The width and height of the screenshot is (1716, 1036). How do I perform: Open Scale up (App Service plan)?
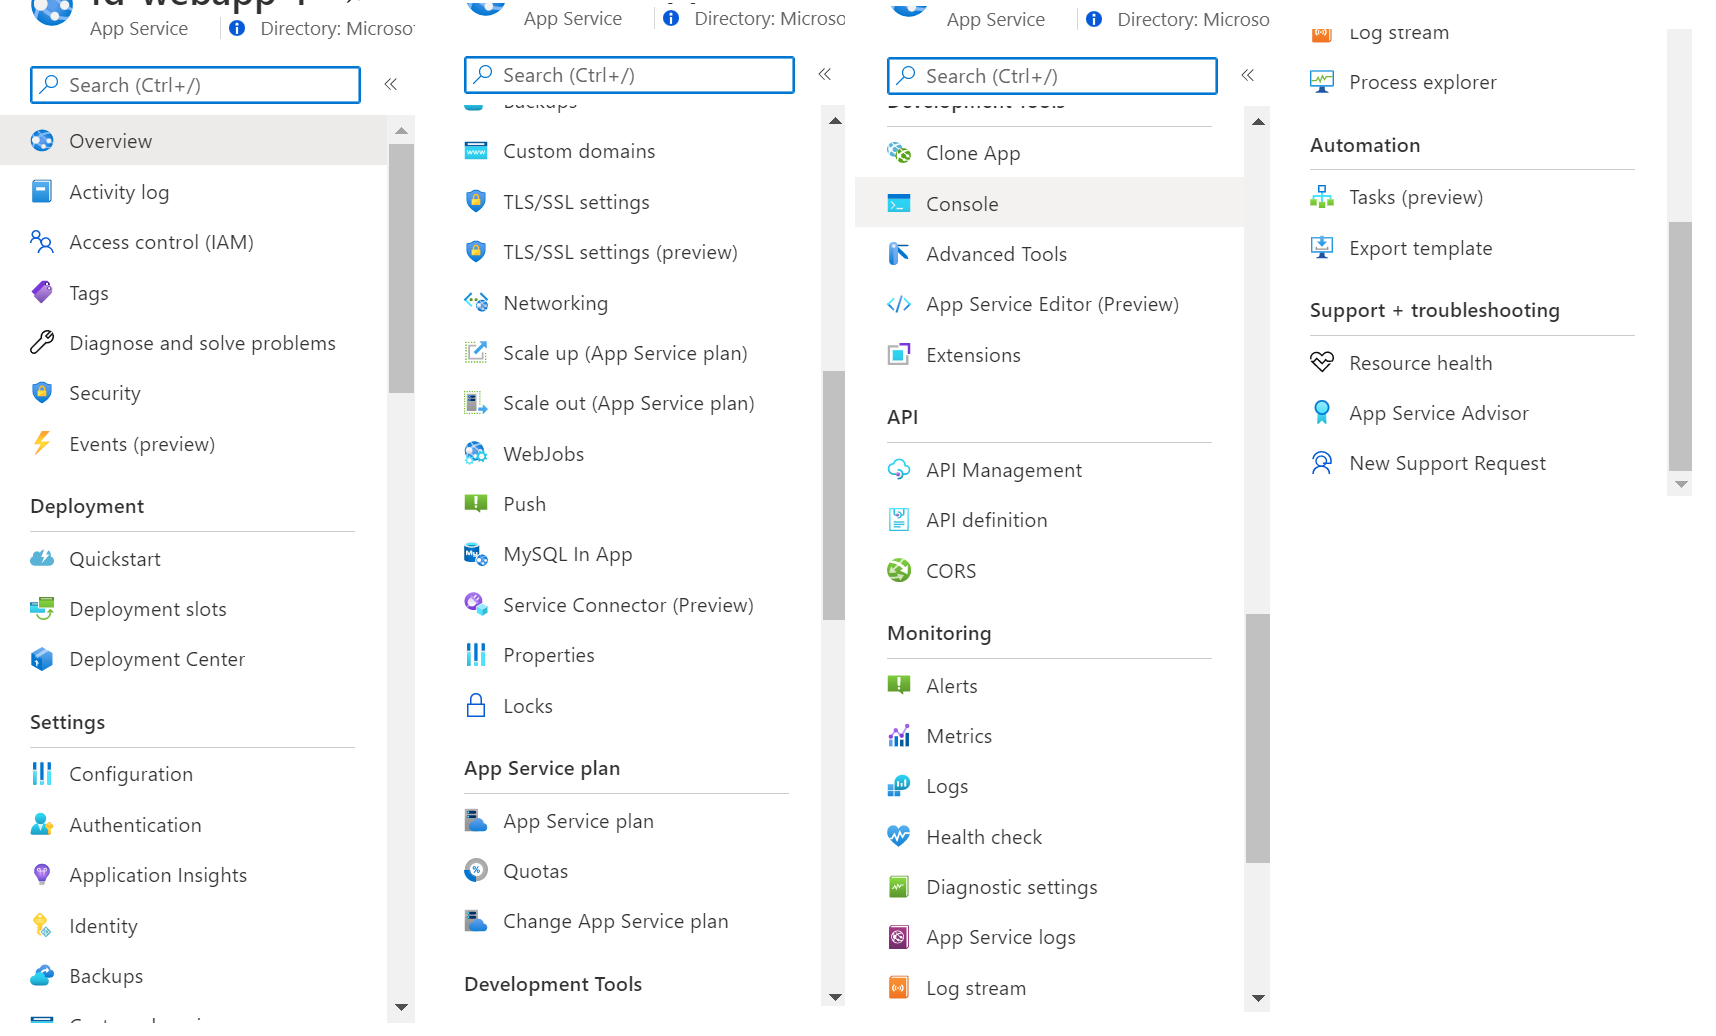click(625, 353)
